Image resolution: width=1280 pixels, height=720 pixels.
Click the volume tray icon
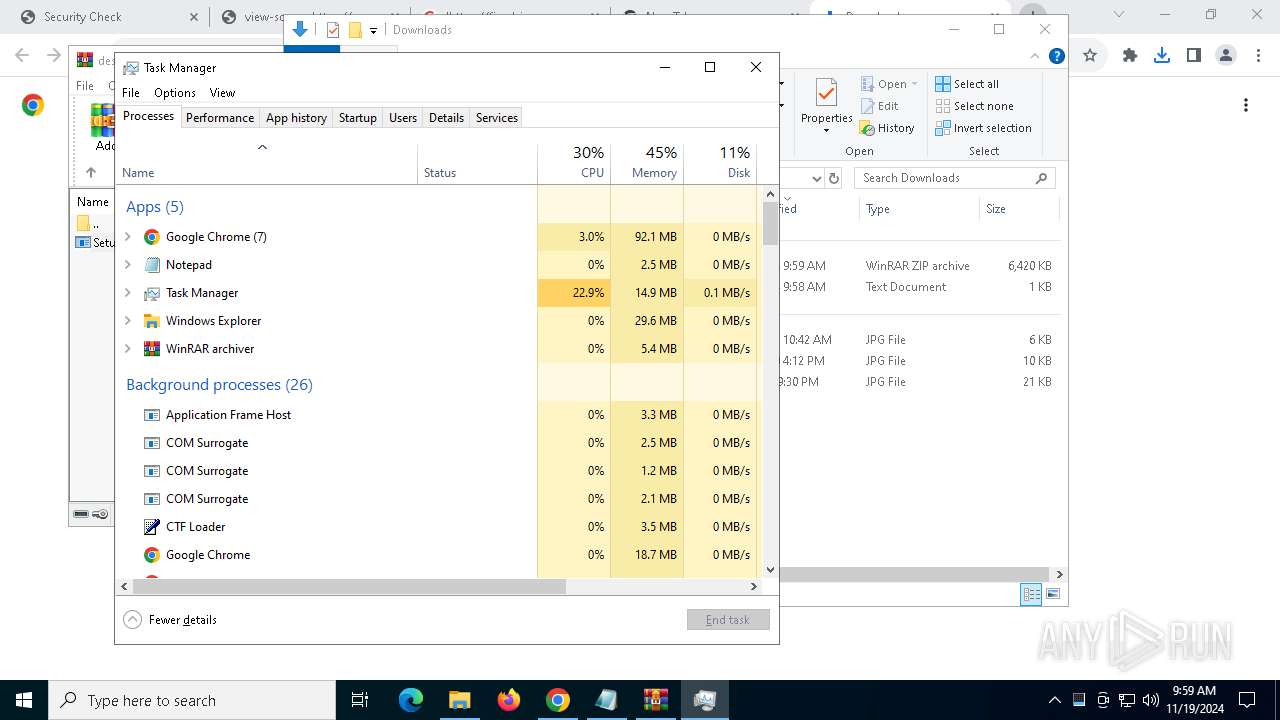pyautogui.click(x=1150, y=700)
